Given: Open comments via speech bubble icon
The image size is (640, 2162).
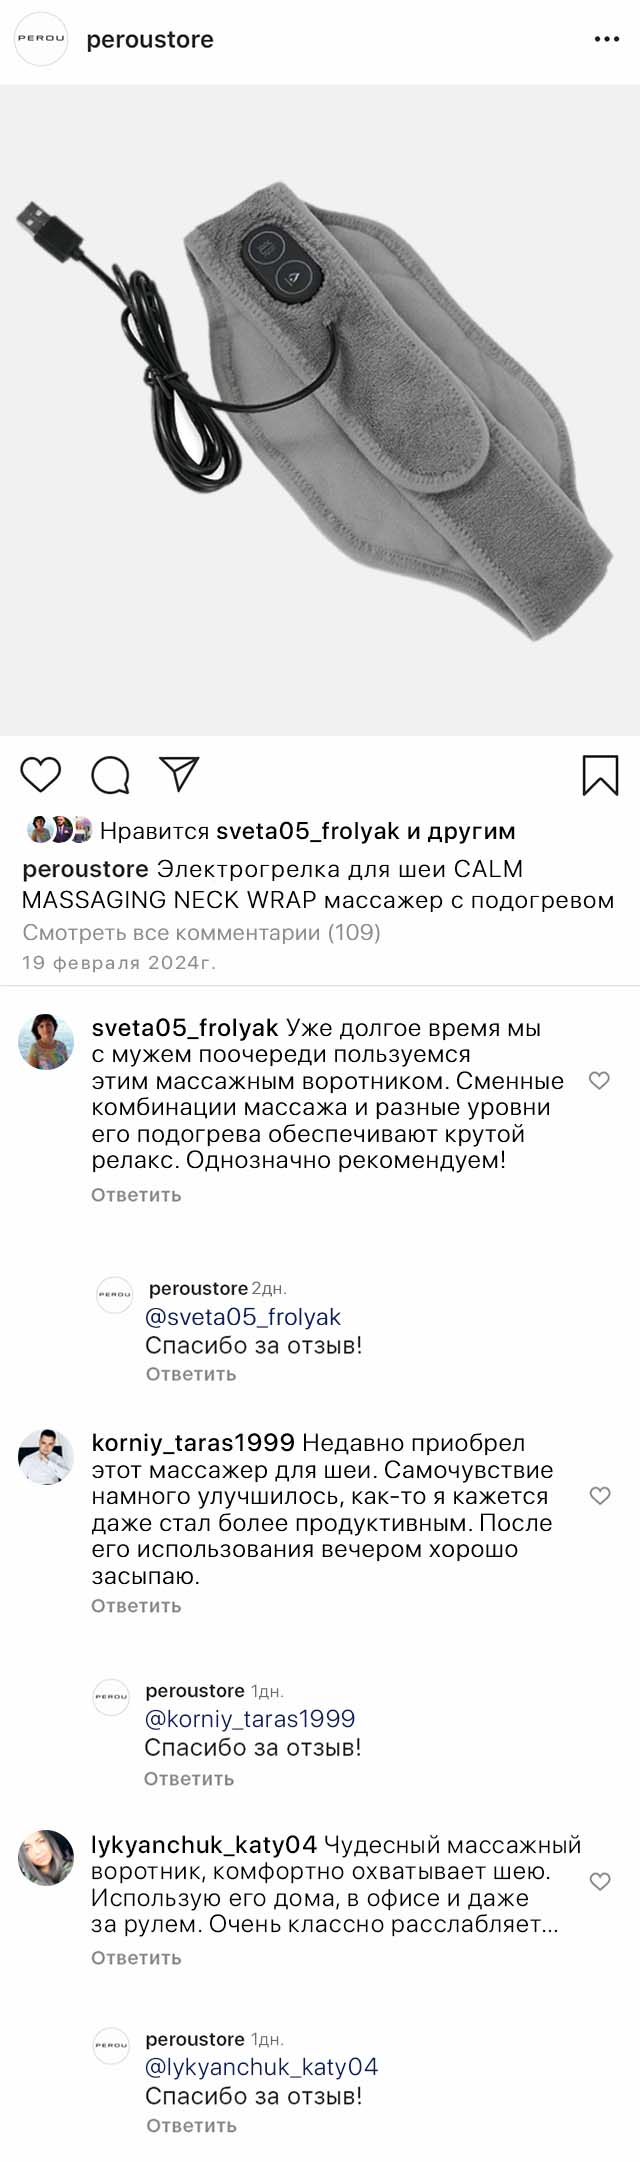Looking at the screenshot, I should click(x=110, y=775).
